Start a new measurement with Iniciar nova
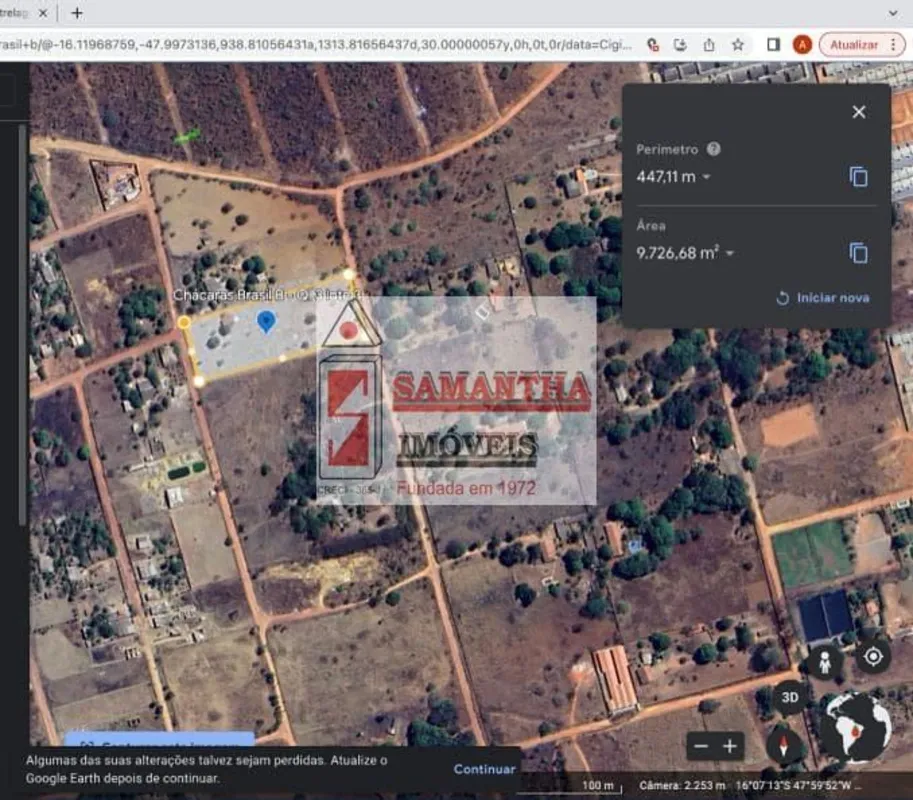Image resolution: width=913 pixels, height=800 pixels. click(x=823, y=298)
